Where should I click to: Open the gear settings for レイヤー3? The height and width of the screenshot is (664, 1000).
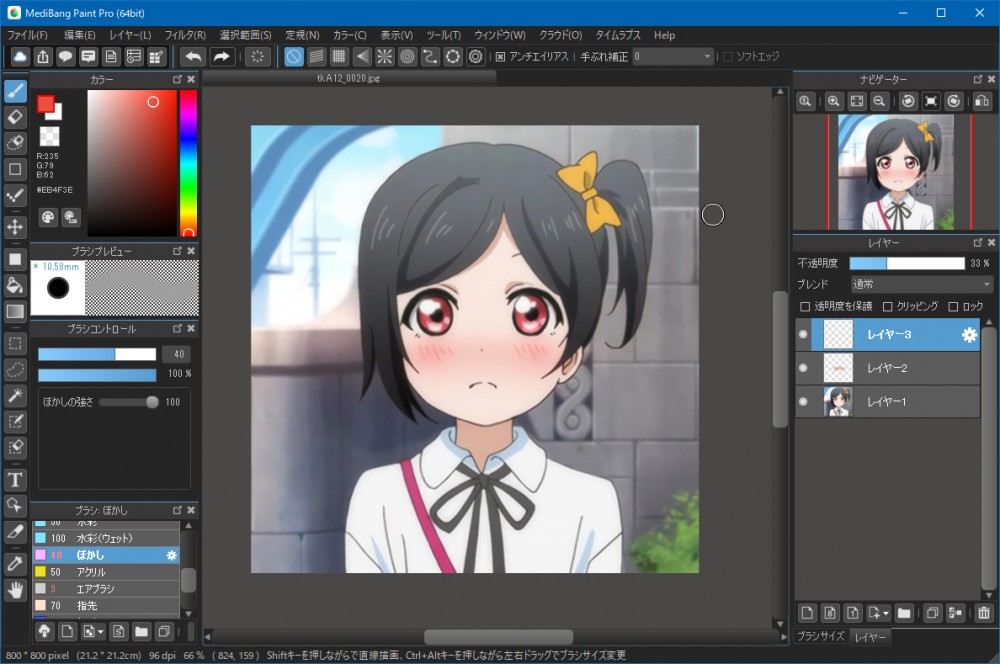click(969, 335)
